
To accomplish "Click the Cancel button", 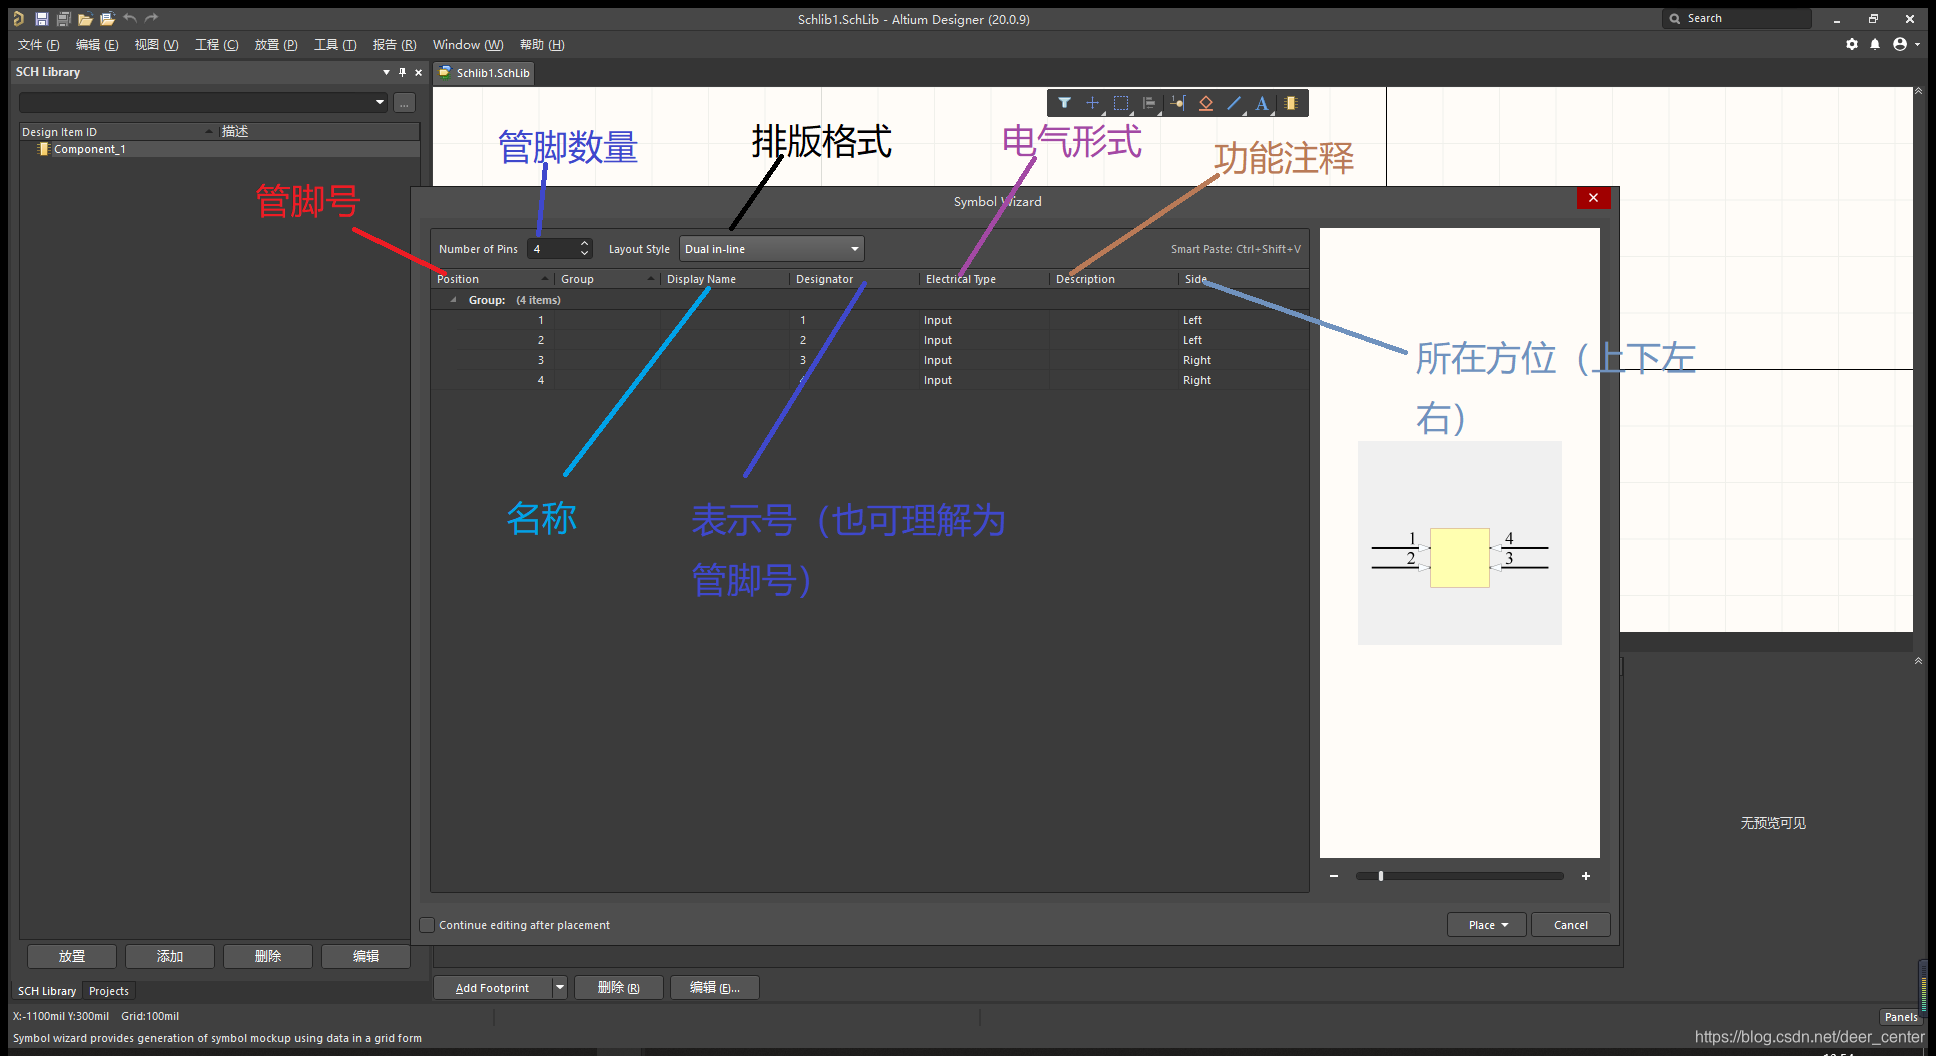I will [1570, 924].
